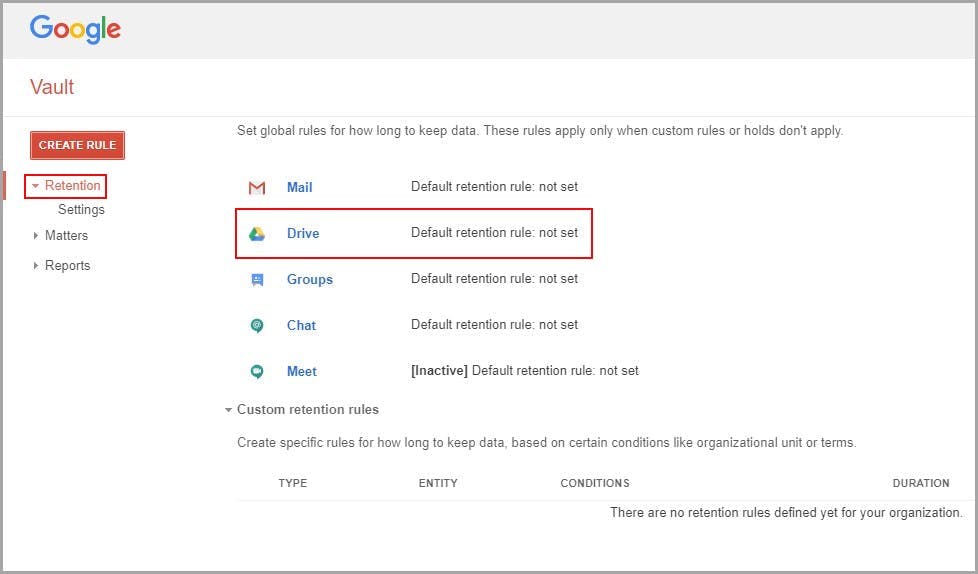Image resolution: width=978 pixels, height=574 pixels.
Task: Click the TYPE column header
Action: coord(293,483)
